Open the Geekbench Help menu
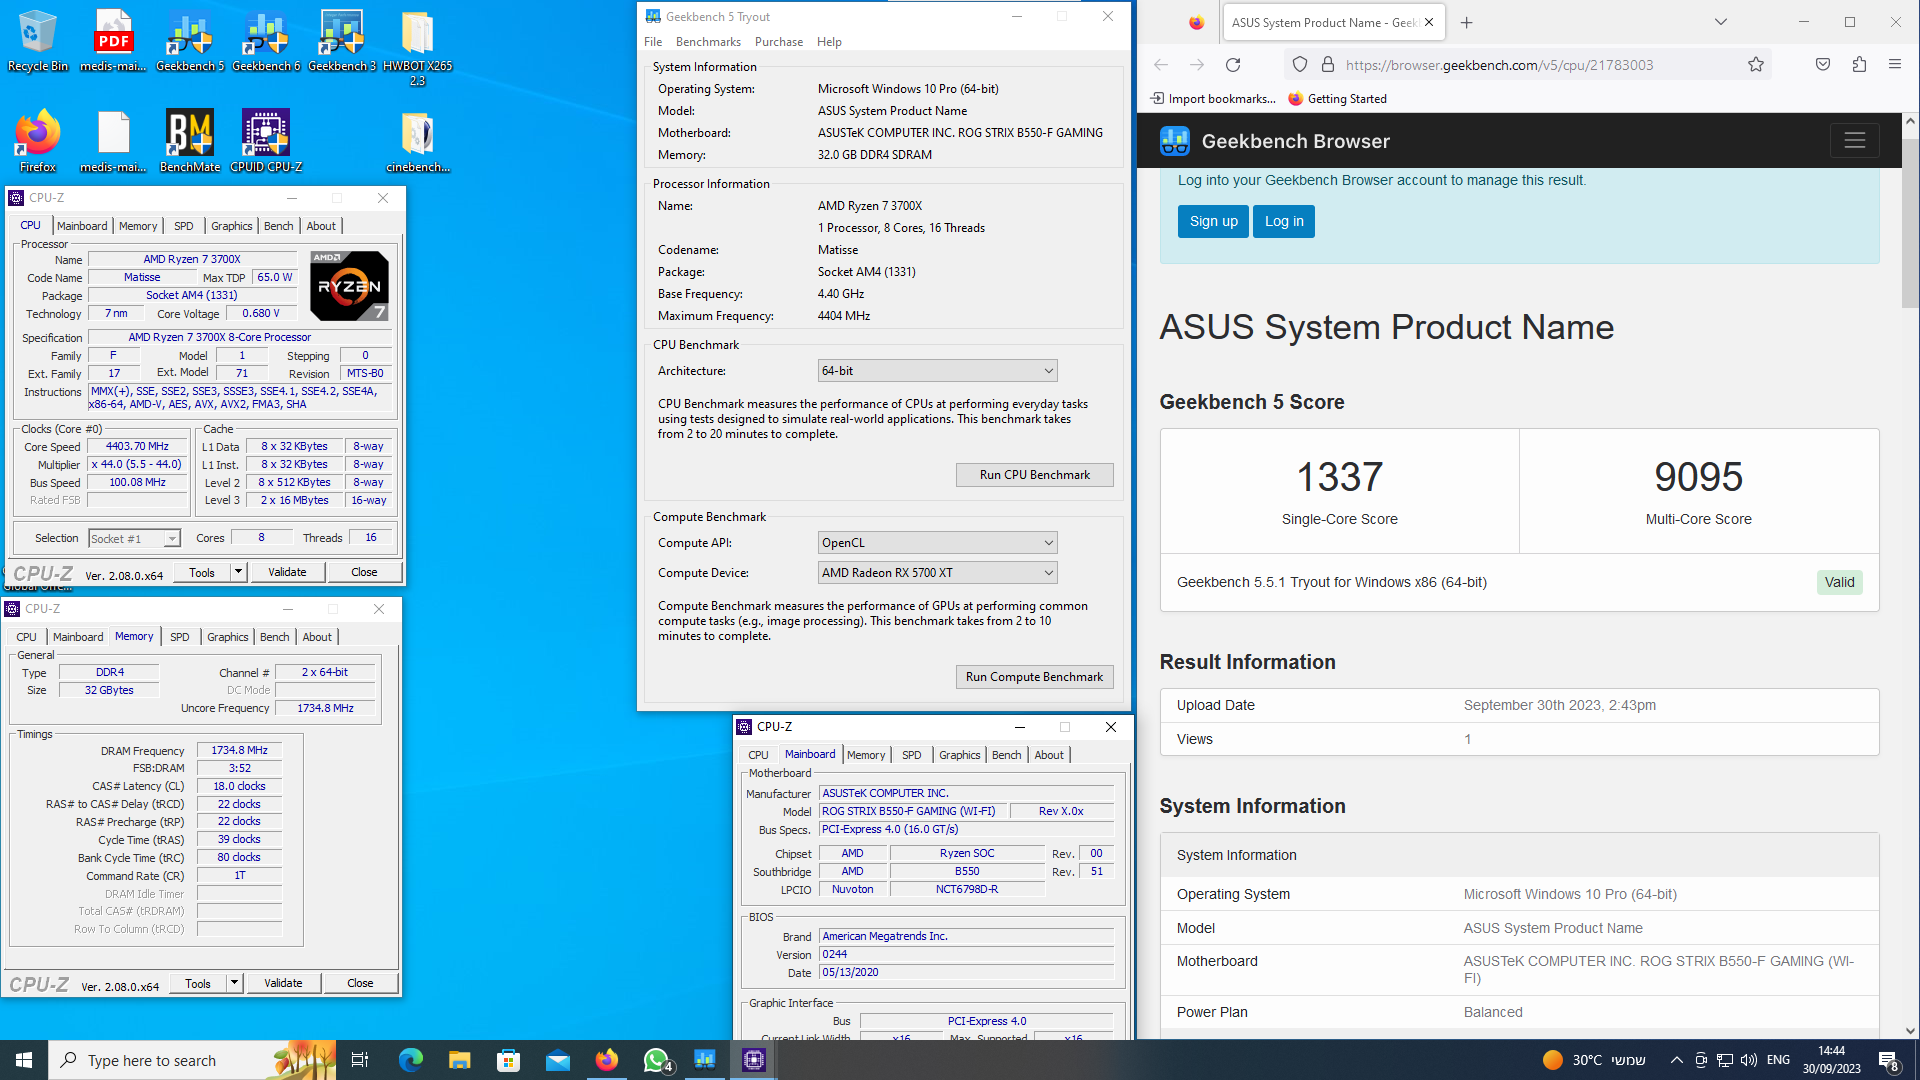1920x1080 pixels. (x=829, y=42)
